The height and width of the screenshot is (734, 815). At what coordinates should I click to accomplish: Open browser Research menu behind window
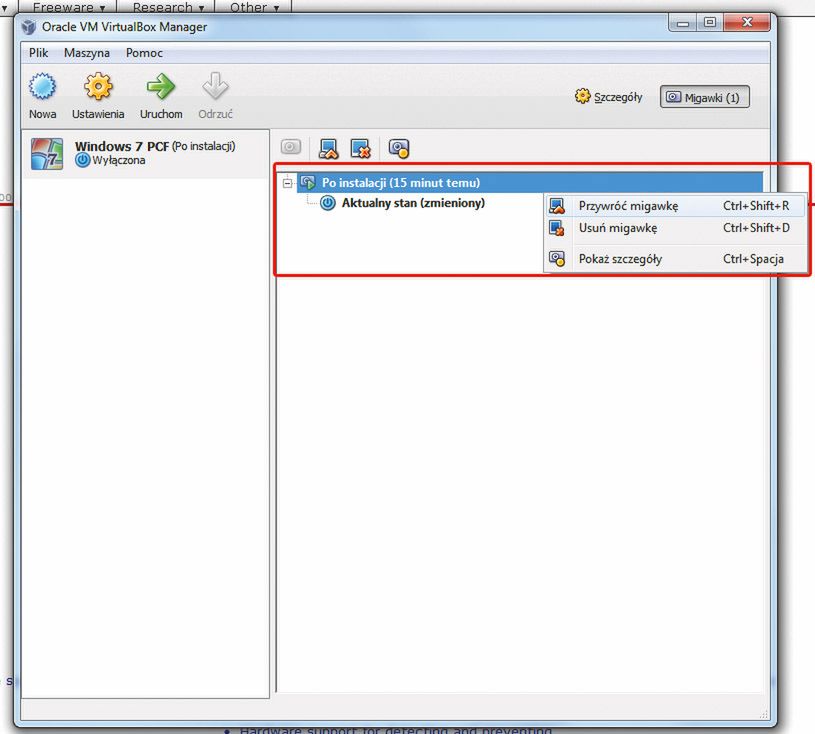click(x=167, y=7)
